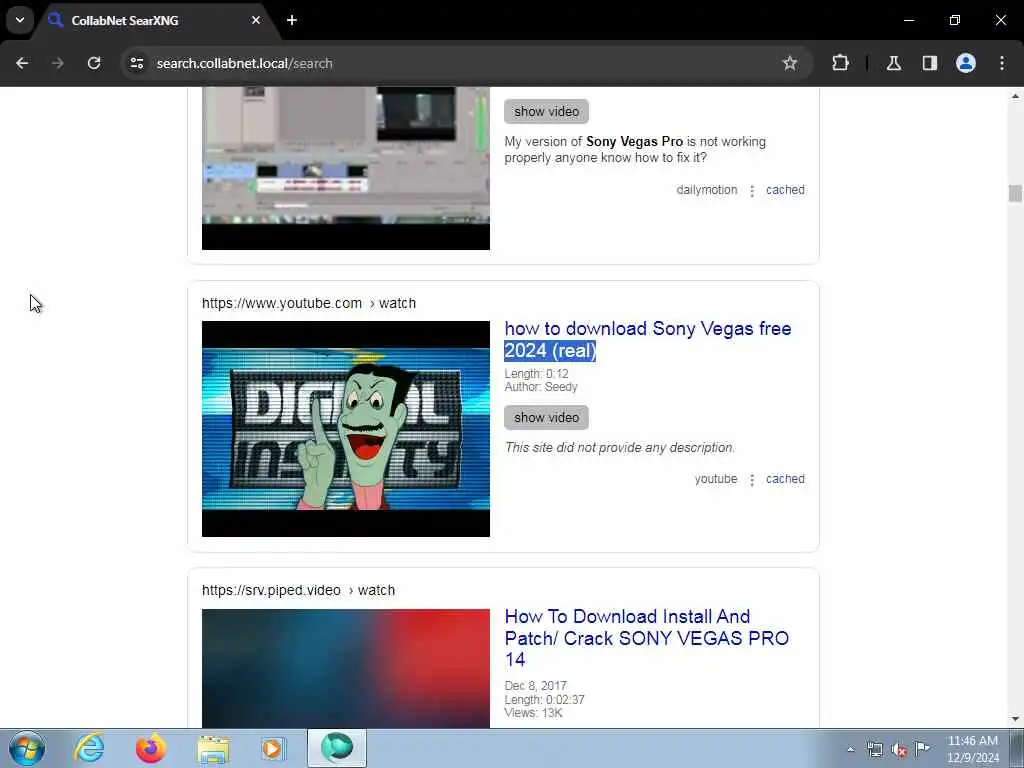Reload the search results page
This screenshot has height=768, width=1024.
click(94, 63)
